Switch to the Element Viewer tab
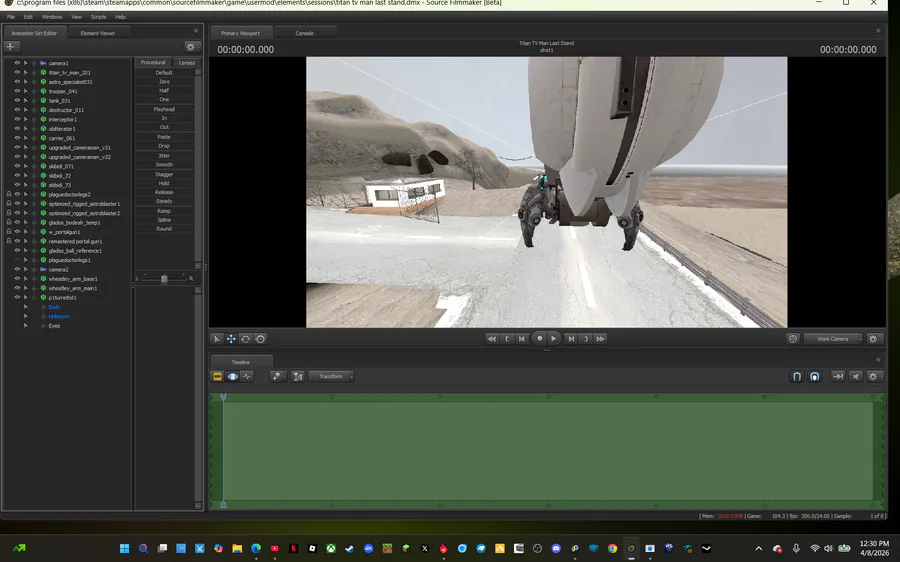 point(98,33)
